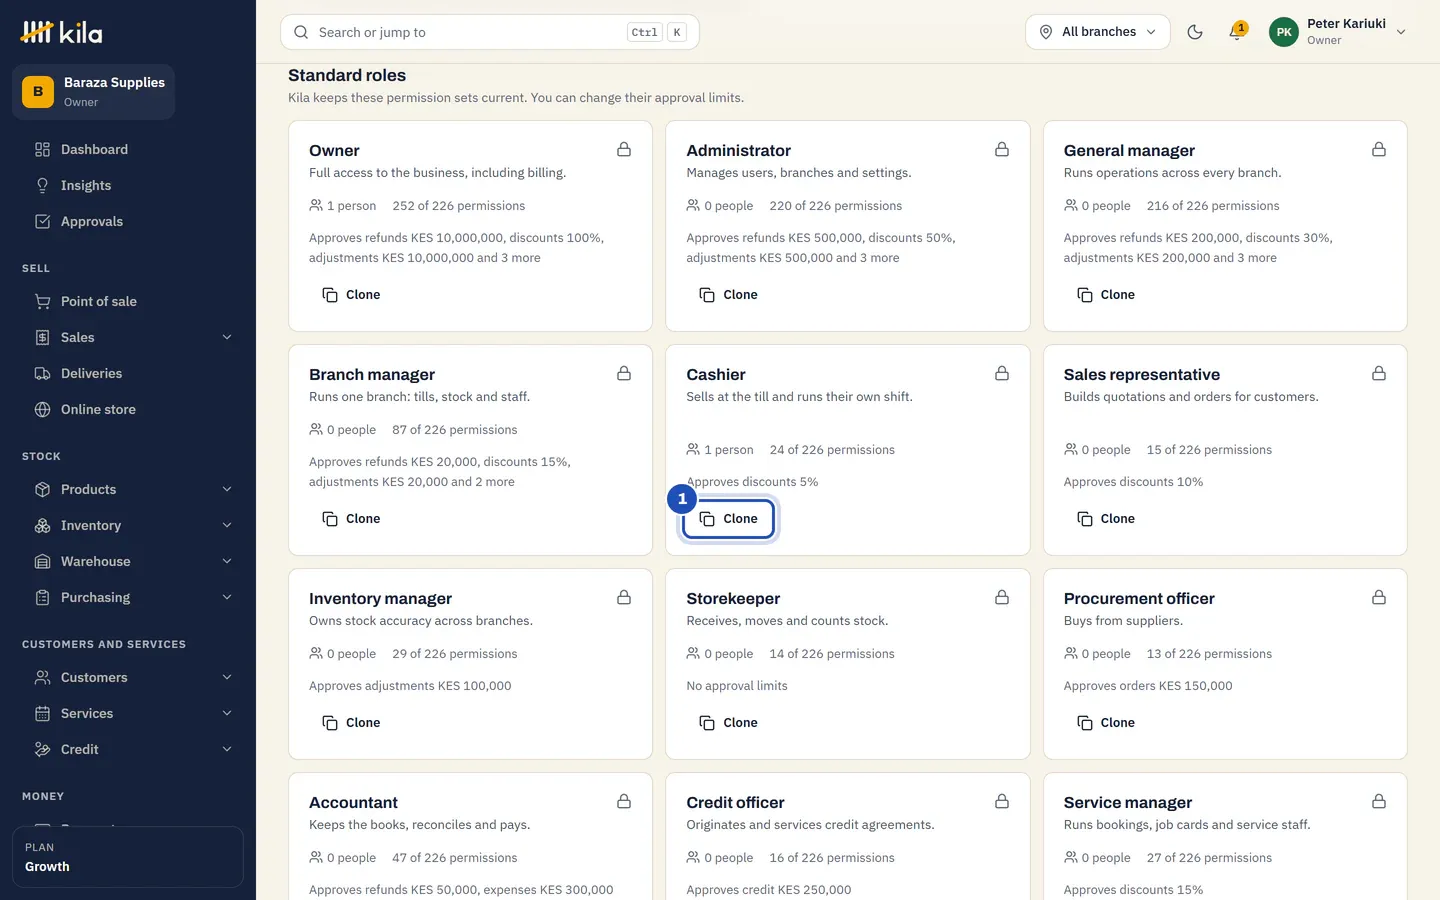
Task: Focus the Search or jump to field
Action: [x=490, y=32]
